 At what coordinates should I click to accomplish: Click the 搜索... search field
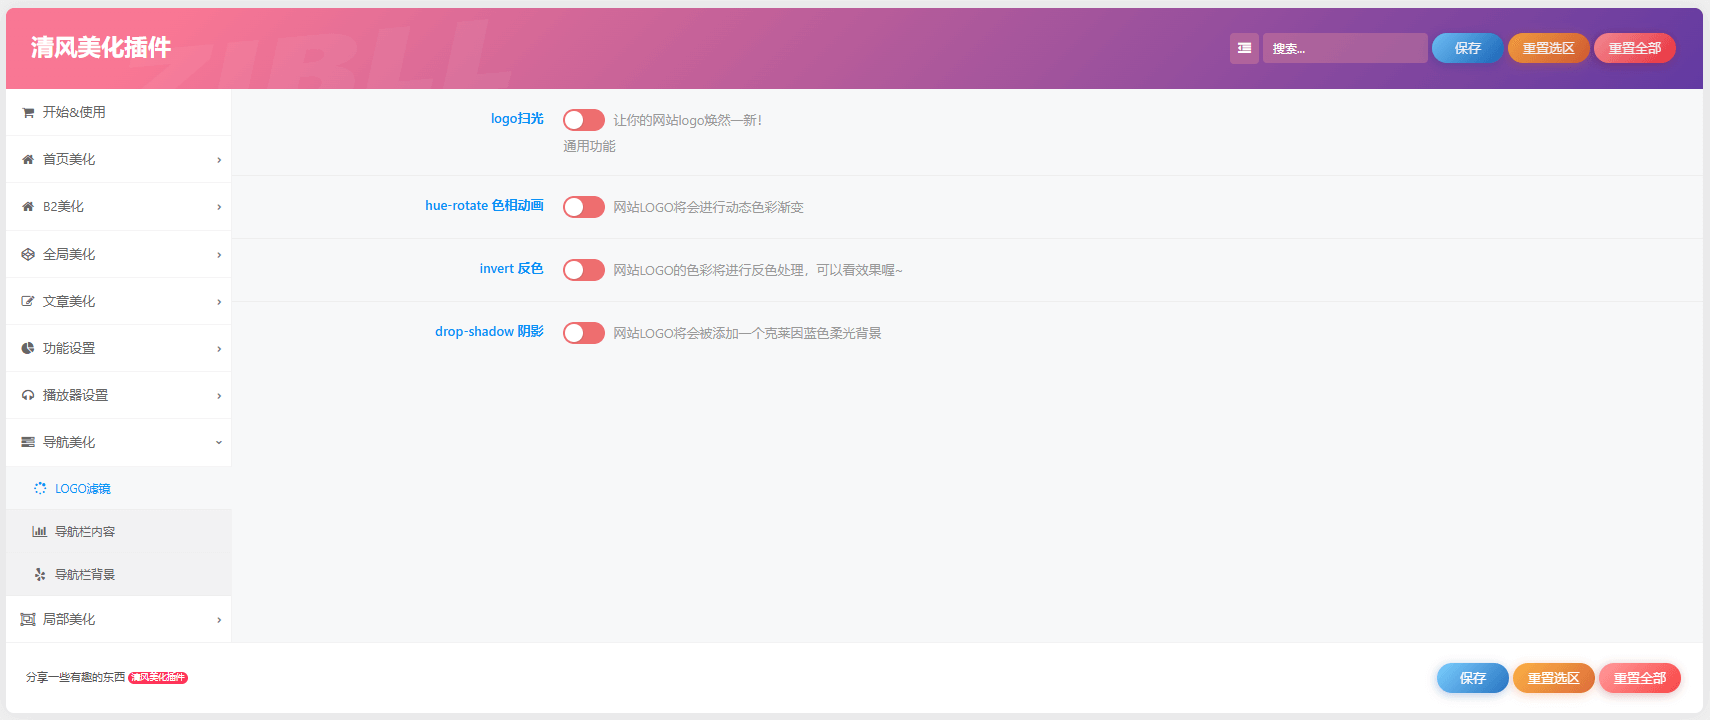(x=1345, y=48)
